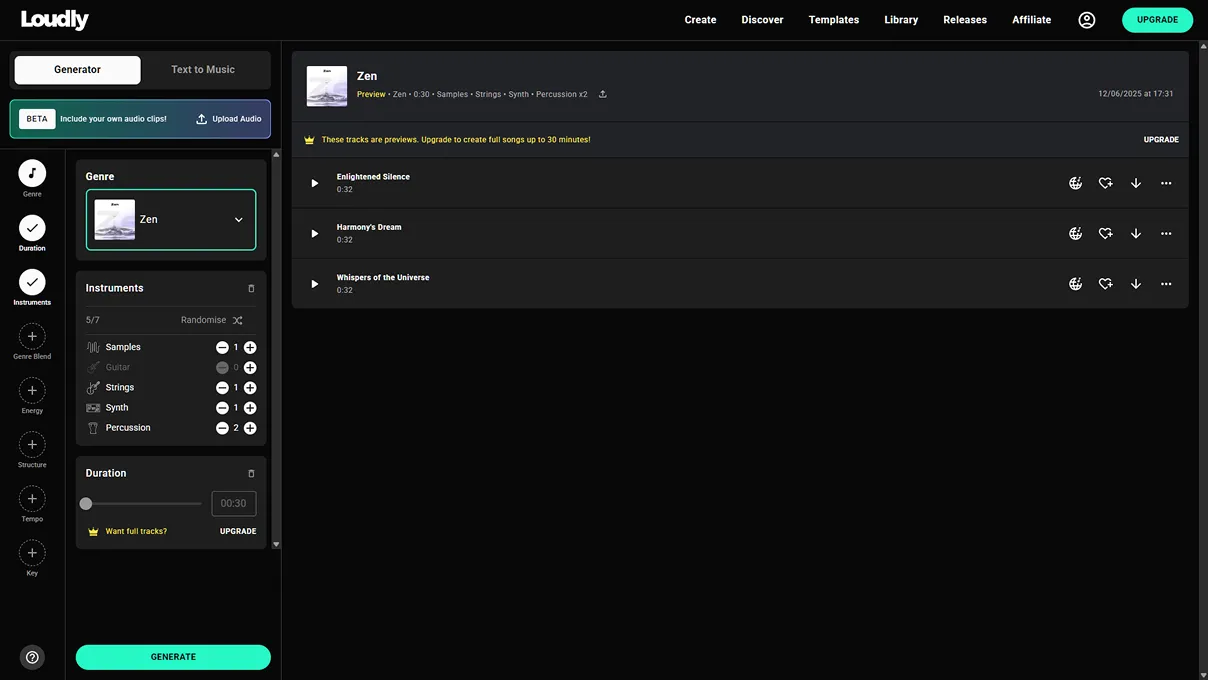Open more options for Harmony's Dream

pos(1166,233)
